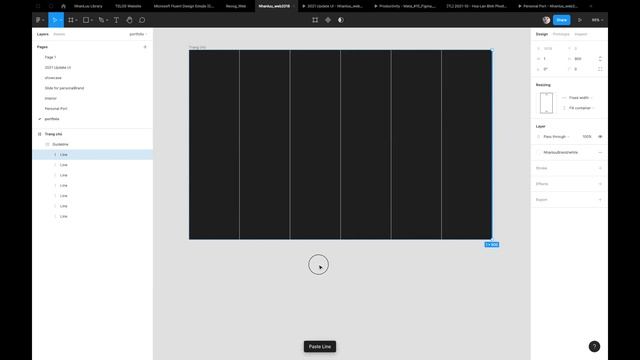Open the Microsoft Fluent Design Emojis file tab
This screenshot has height=360, width=640.
click(184, 6)
